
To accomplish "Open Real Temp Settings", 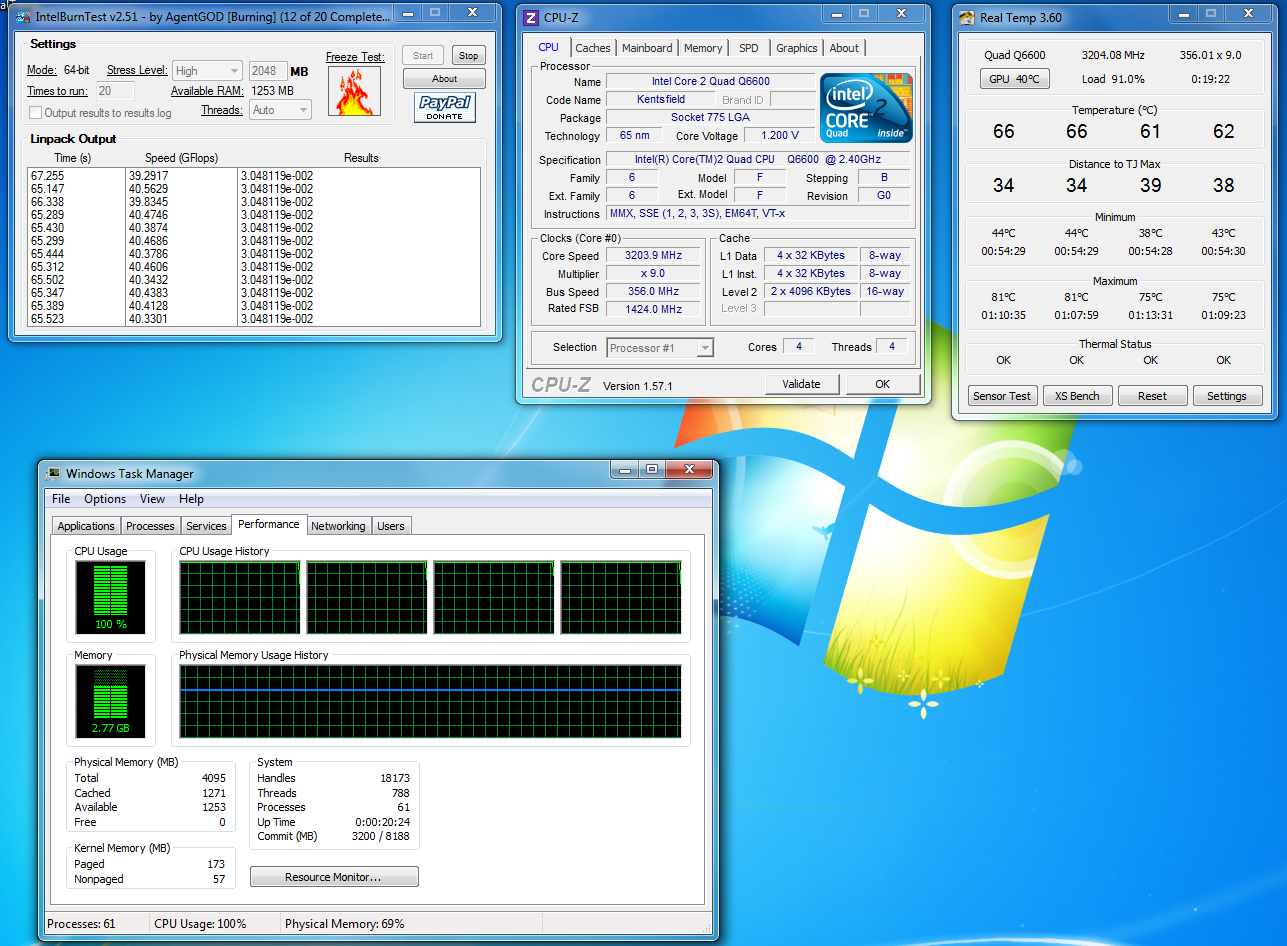I will pyautogui.click(x=1227, y=396).
